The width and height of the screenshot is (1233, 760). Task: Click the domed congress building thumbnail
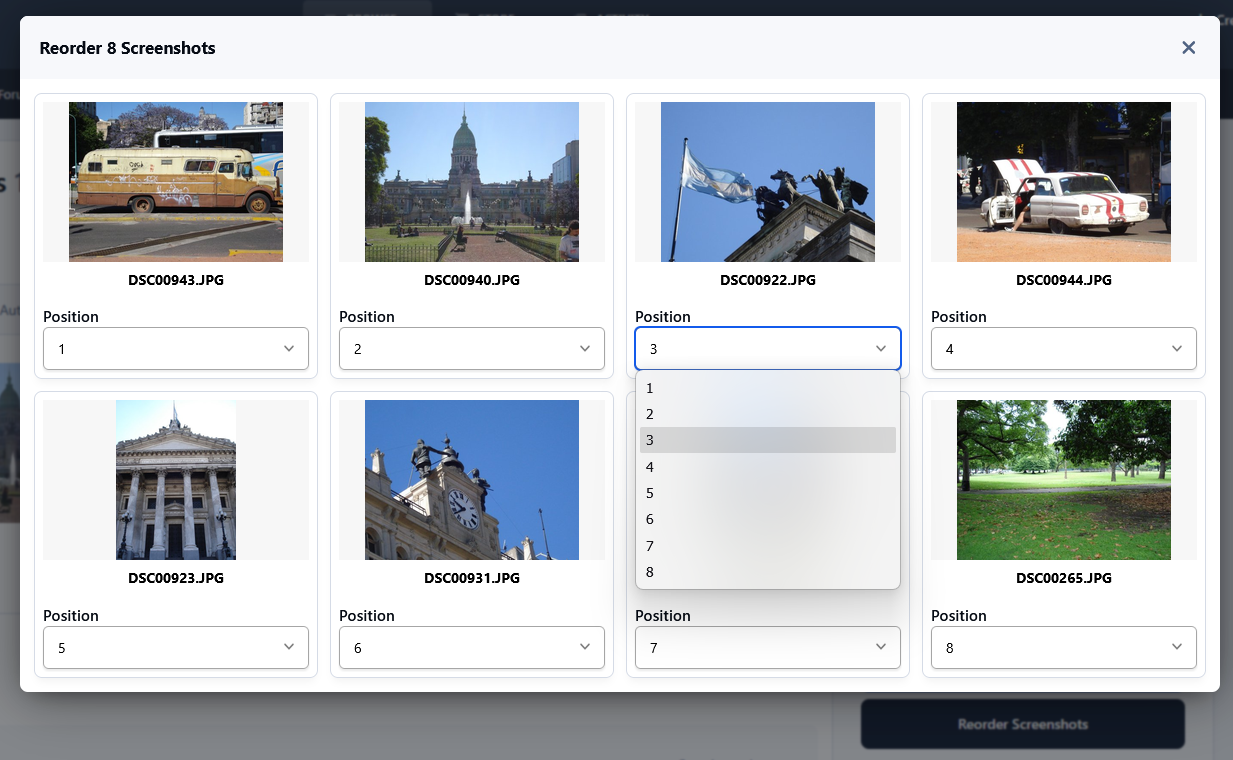pos(472,182)
